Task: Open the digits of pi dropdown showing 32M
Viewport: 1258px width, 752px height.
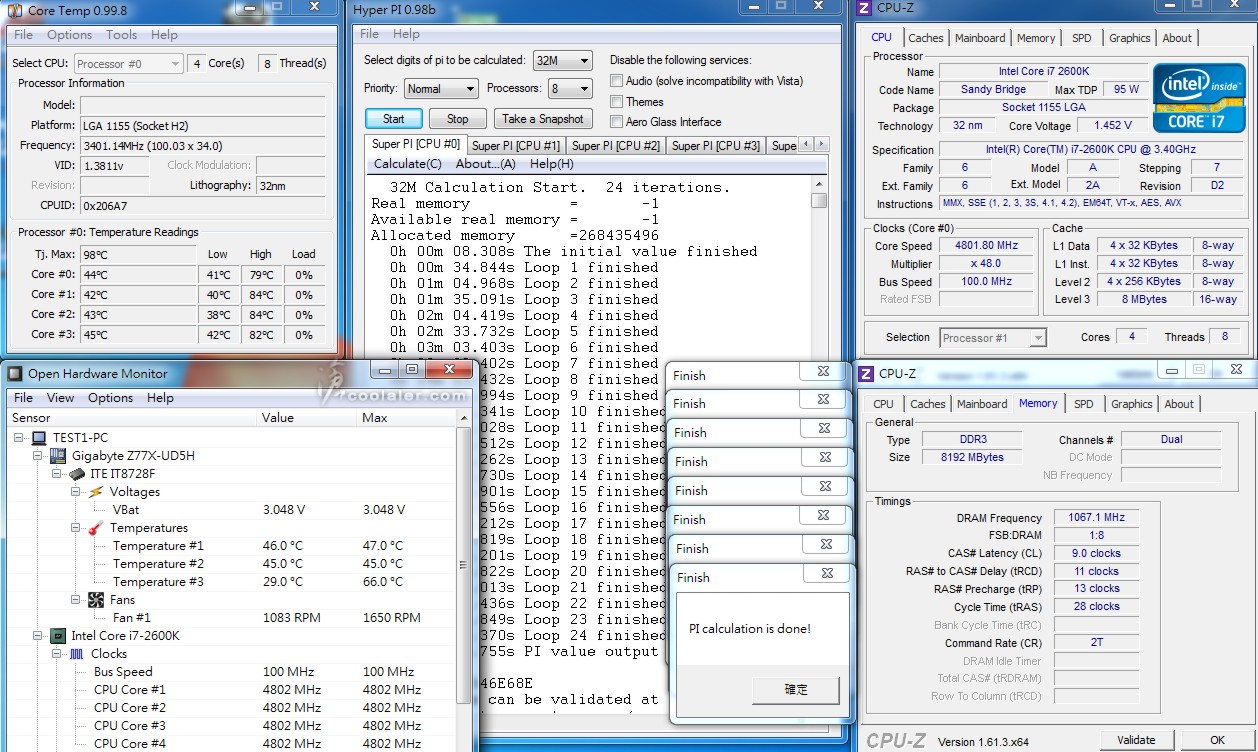Action: coord(562,61)
